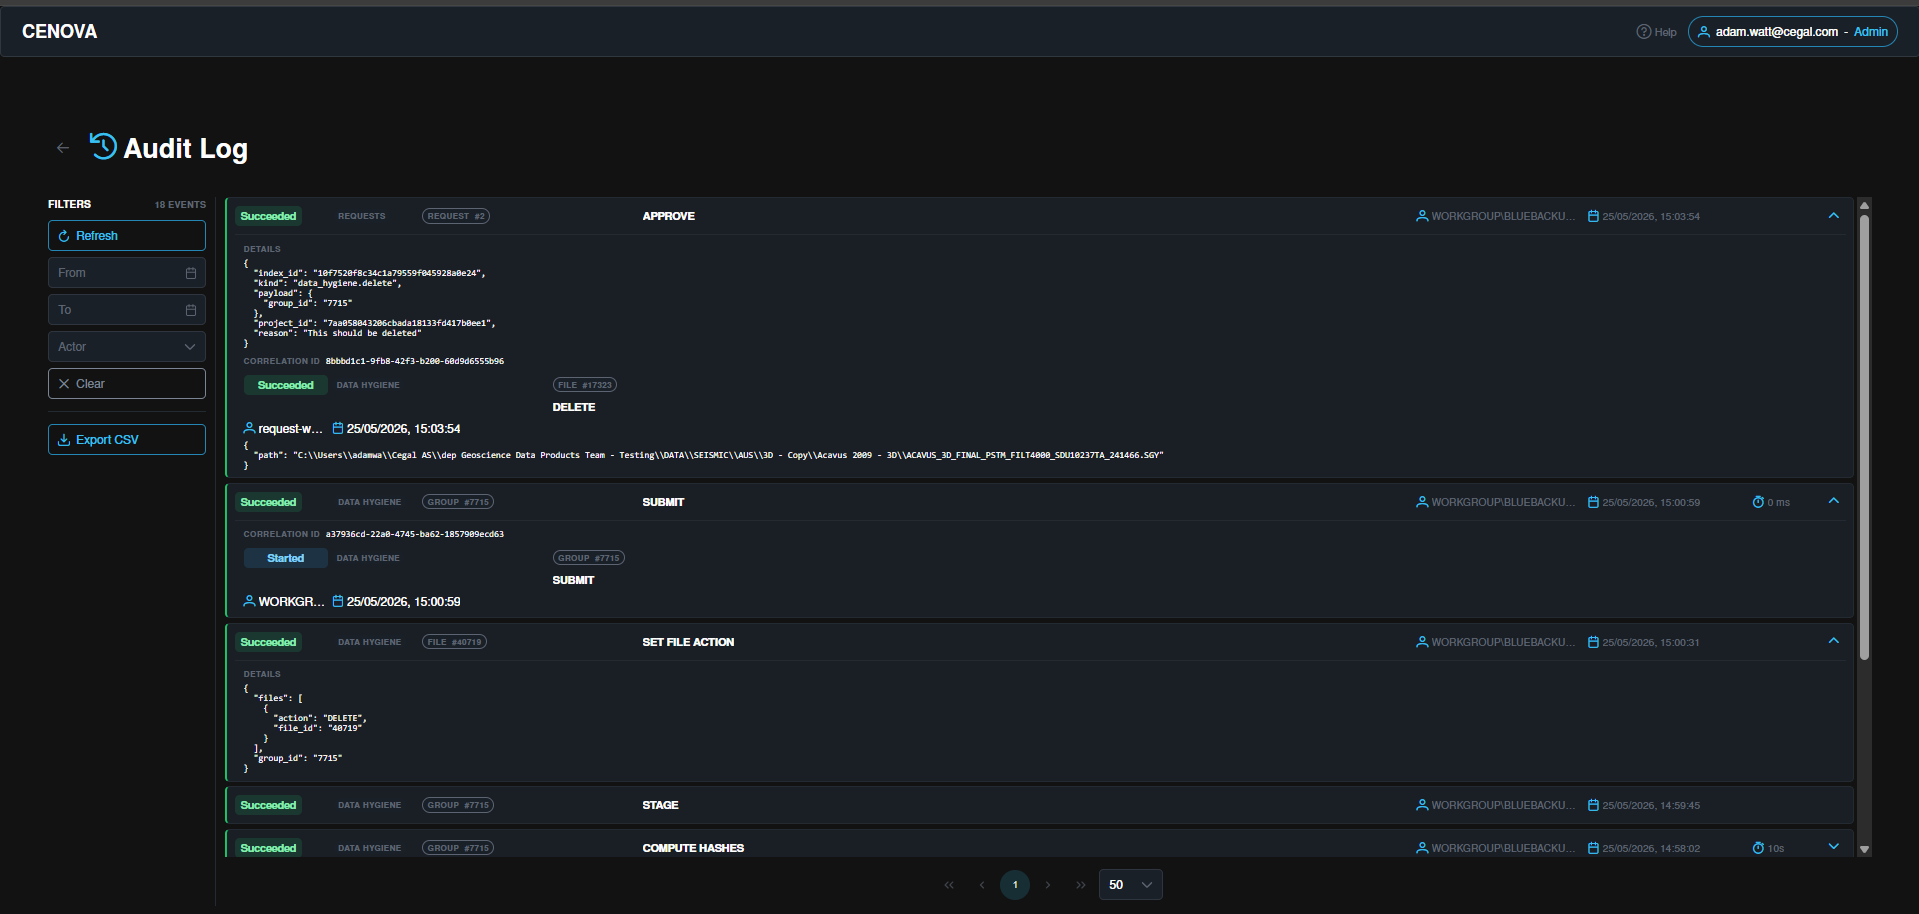This screenshot has width=1919, height=914.
Task: Go to next page of results
Action: point(1048,885)
